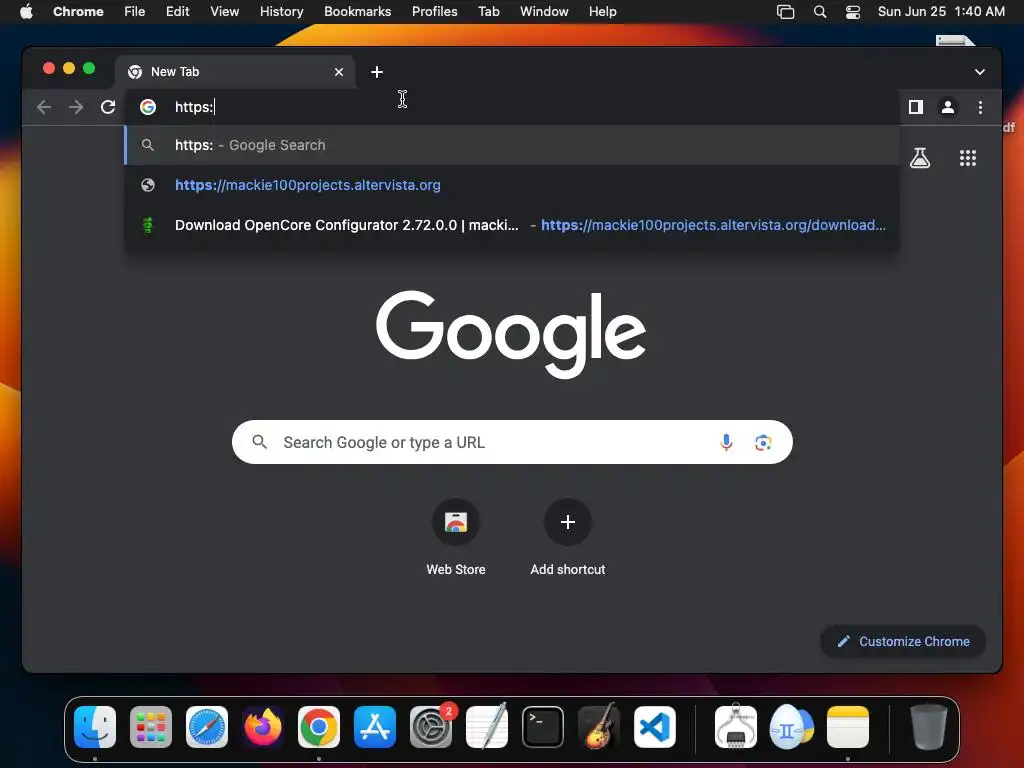
Task: Click the Chrome icon in the Dock
Action: [x=319, y=727]
